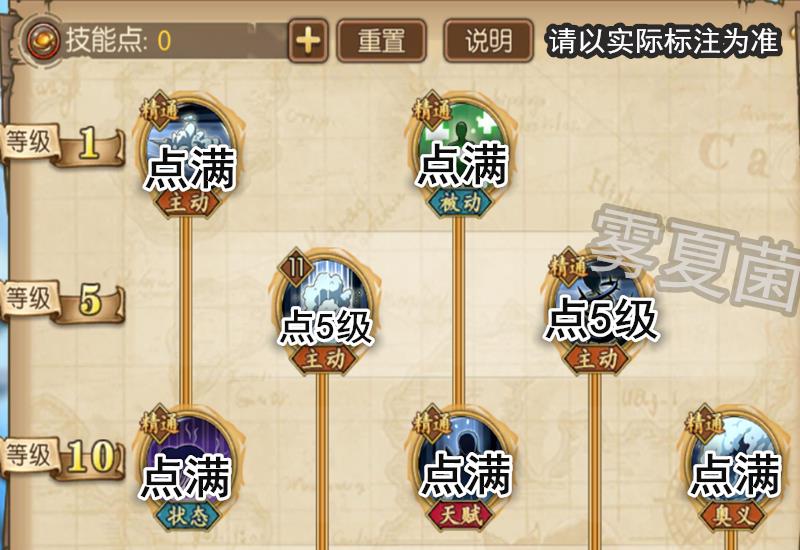The image size is (800, 550).
Task: Open the 说明 description button
Action: click(488, 41)
